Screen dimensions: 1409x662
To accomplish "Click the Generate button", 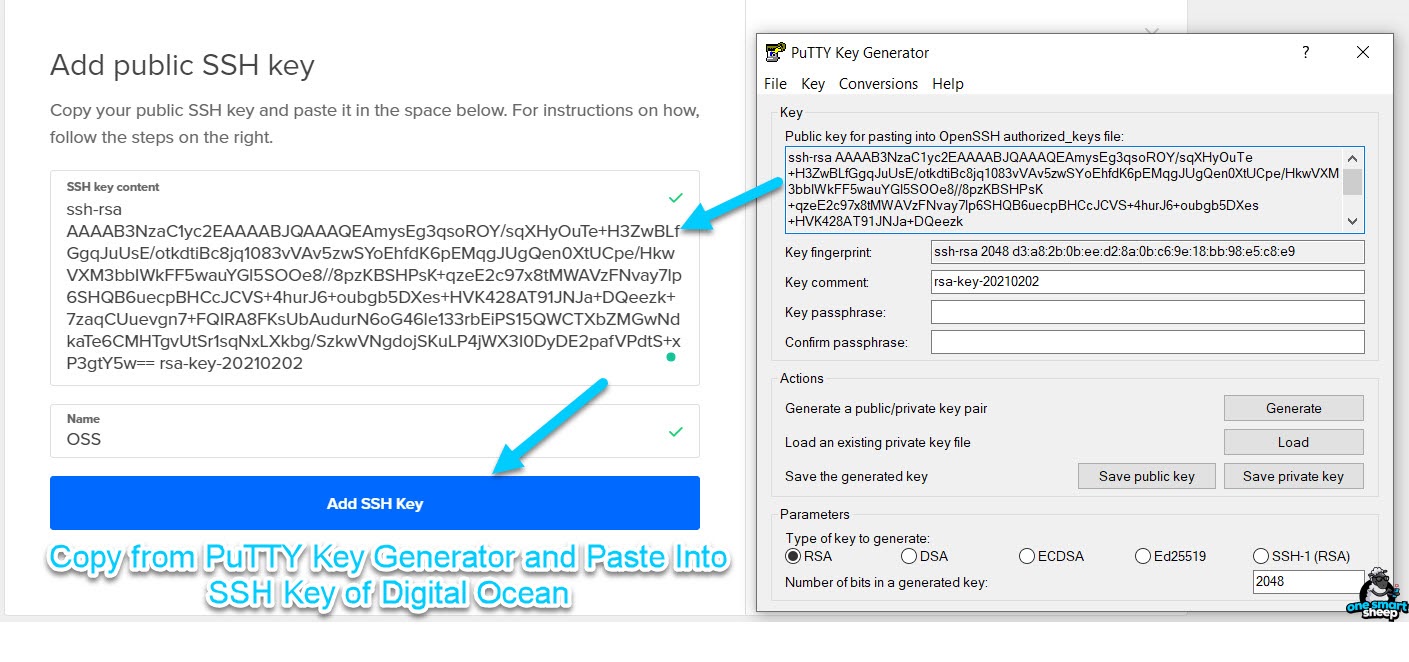I will [1293, 408].
